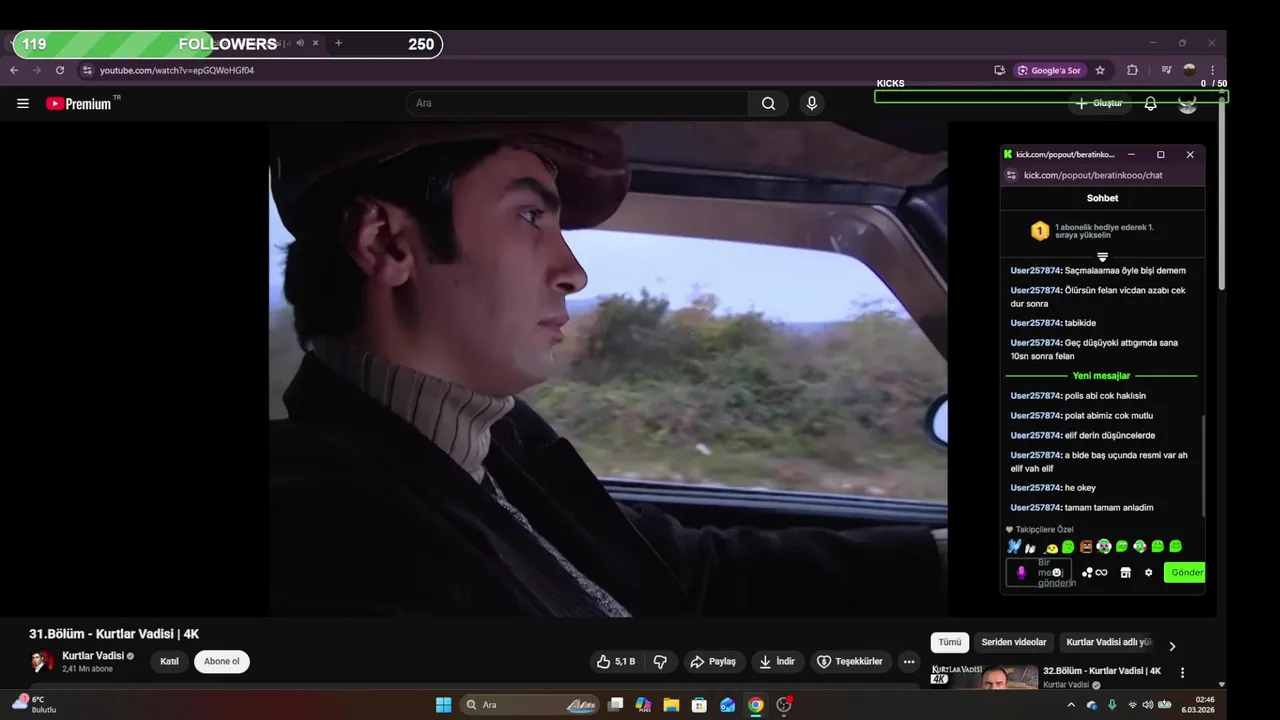
Task: Go back with the browser back arrow
Action: click(14, 70)
